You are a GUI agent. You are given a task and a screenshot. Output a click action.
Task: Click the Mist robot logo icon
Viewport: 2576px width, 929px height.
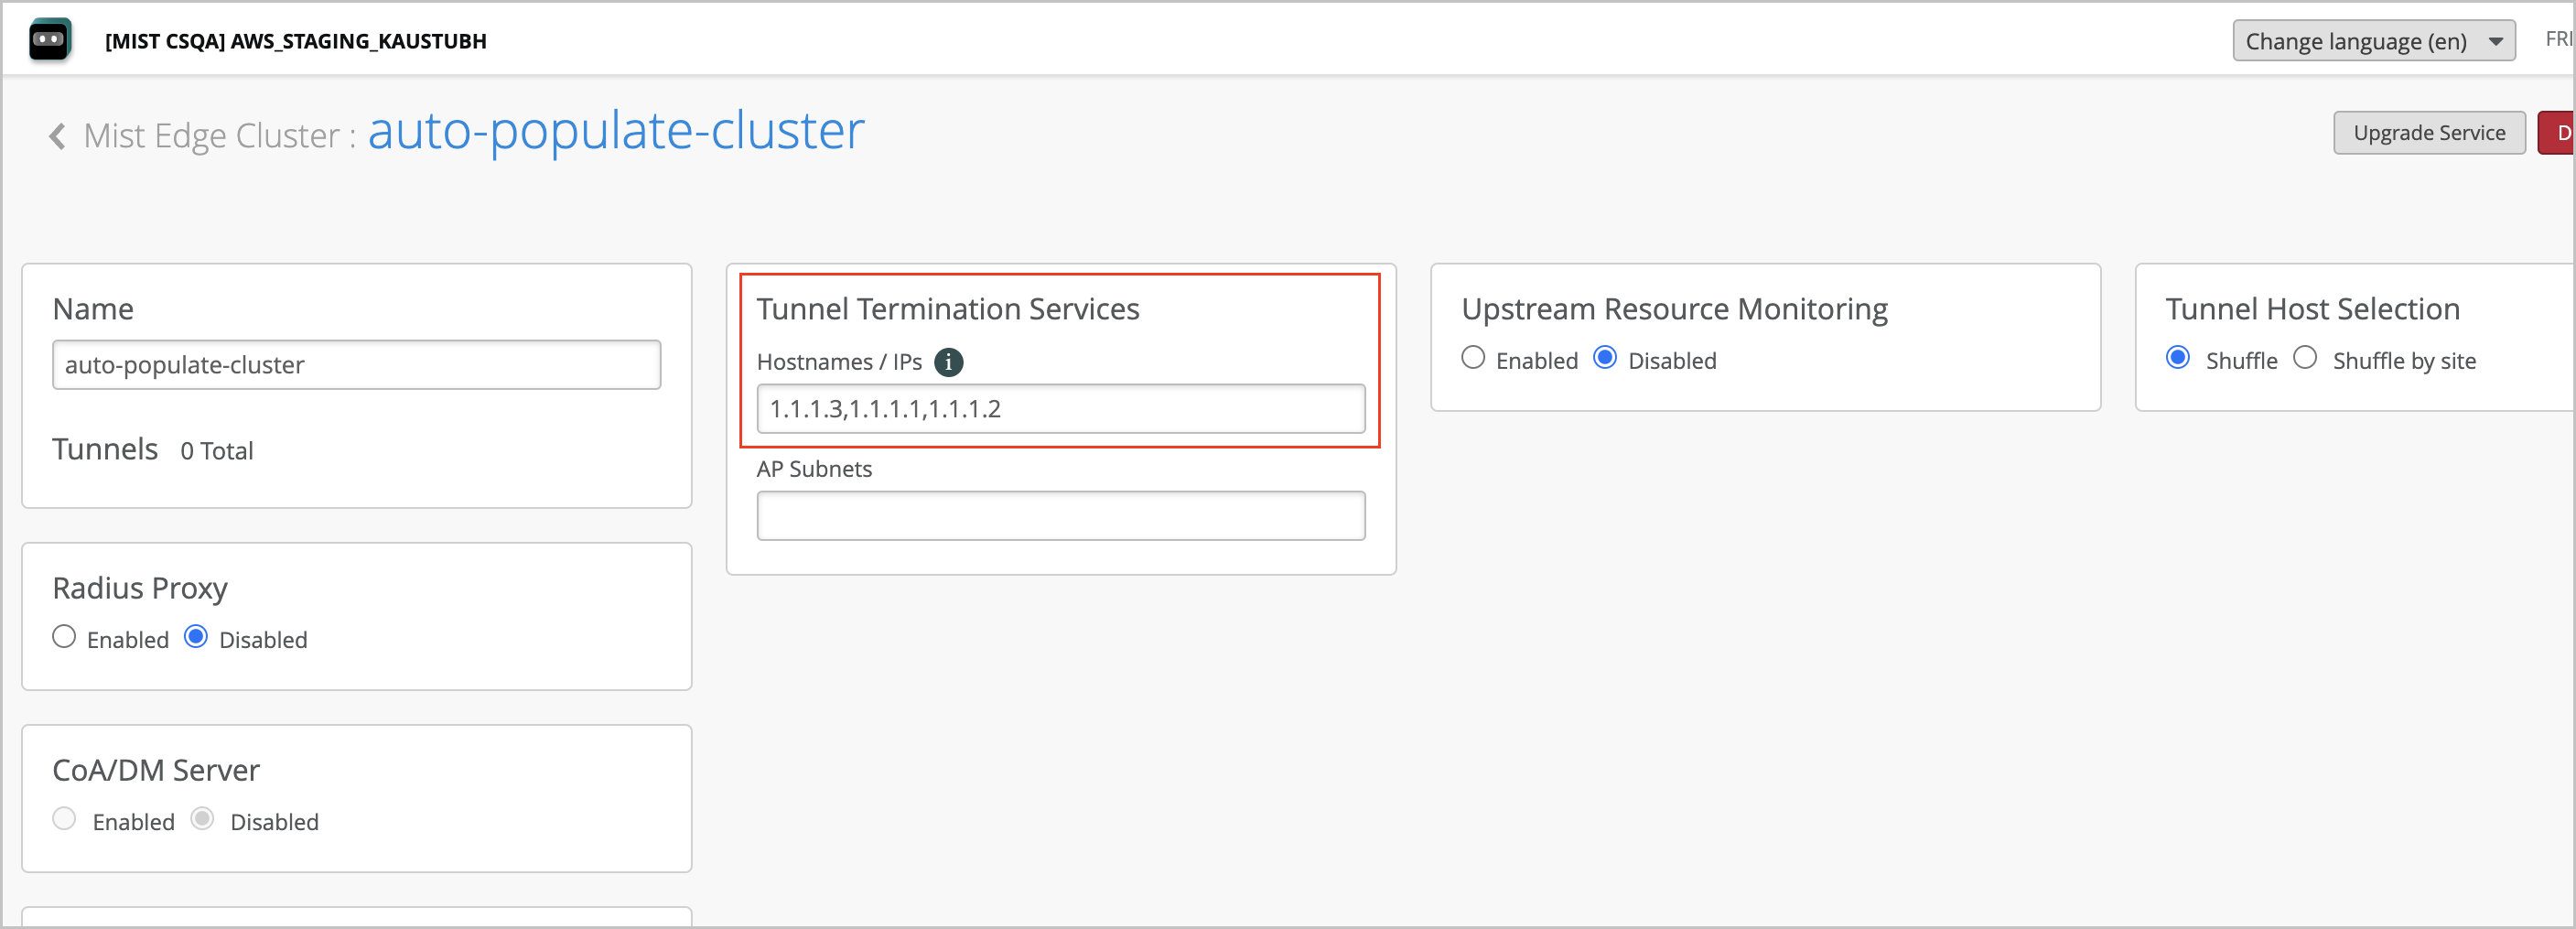[x=49, y=40]
